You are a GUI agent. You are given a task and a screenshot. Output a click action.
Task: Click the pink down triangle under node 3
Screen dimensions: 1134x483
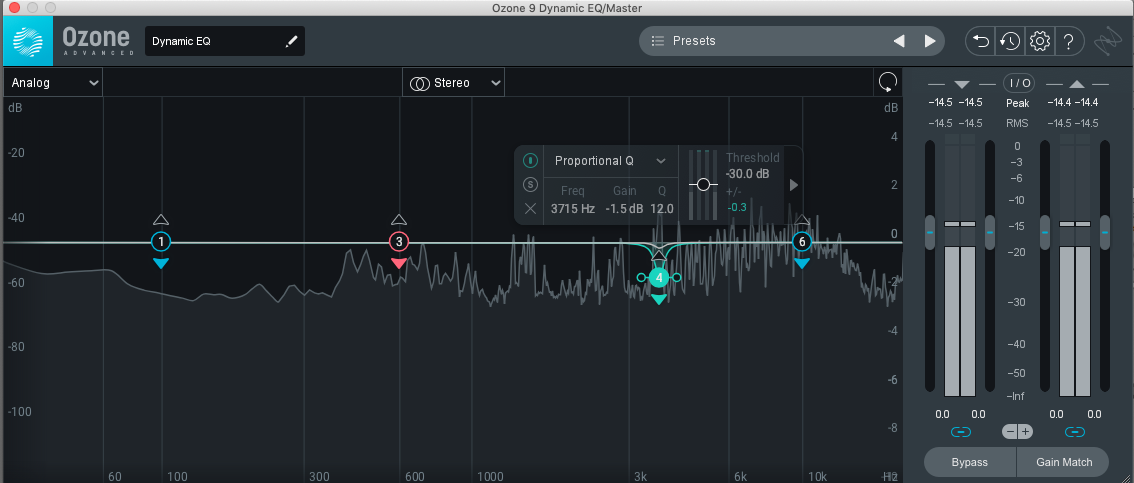tap(398, 263)
